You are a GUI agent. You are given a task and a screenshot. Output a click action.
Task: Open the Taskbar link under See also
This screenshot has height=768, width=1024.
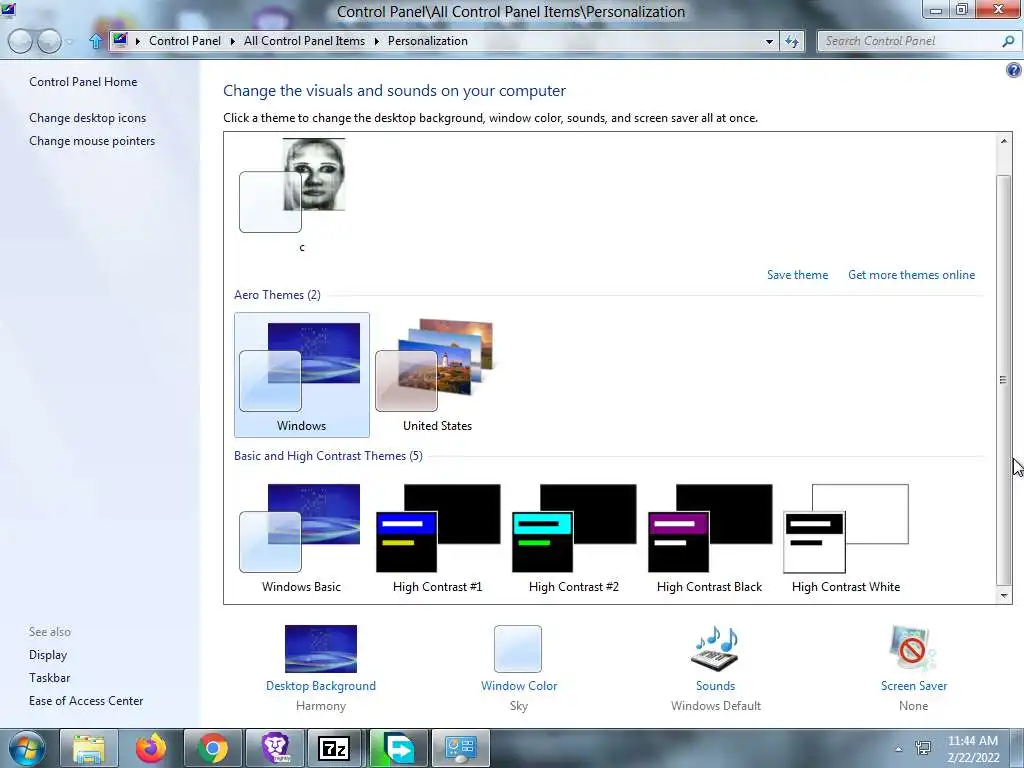point(49,678)
